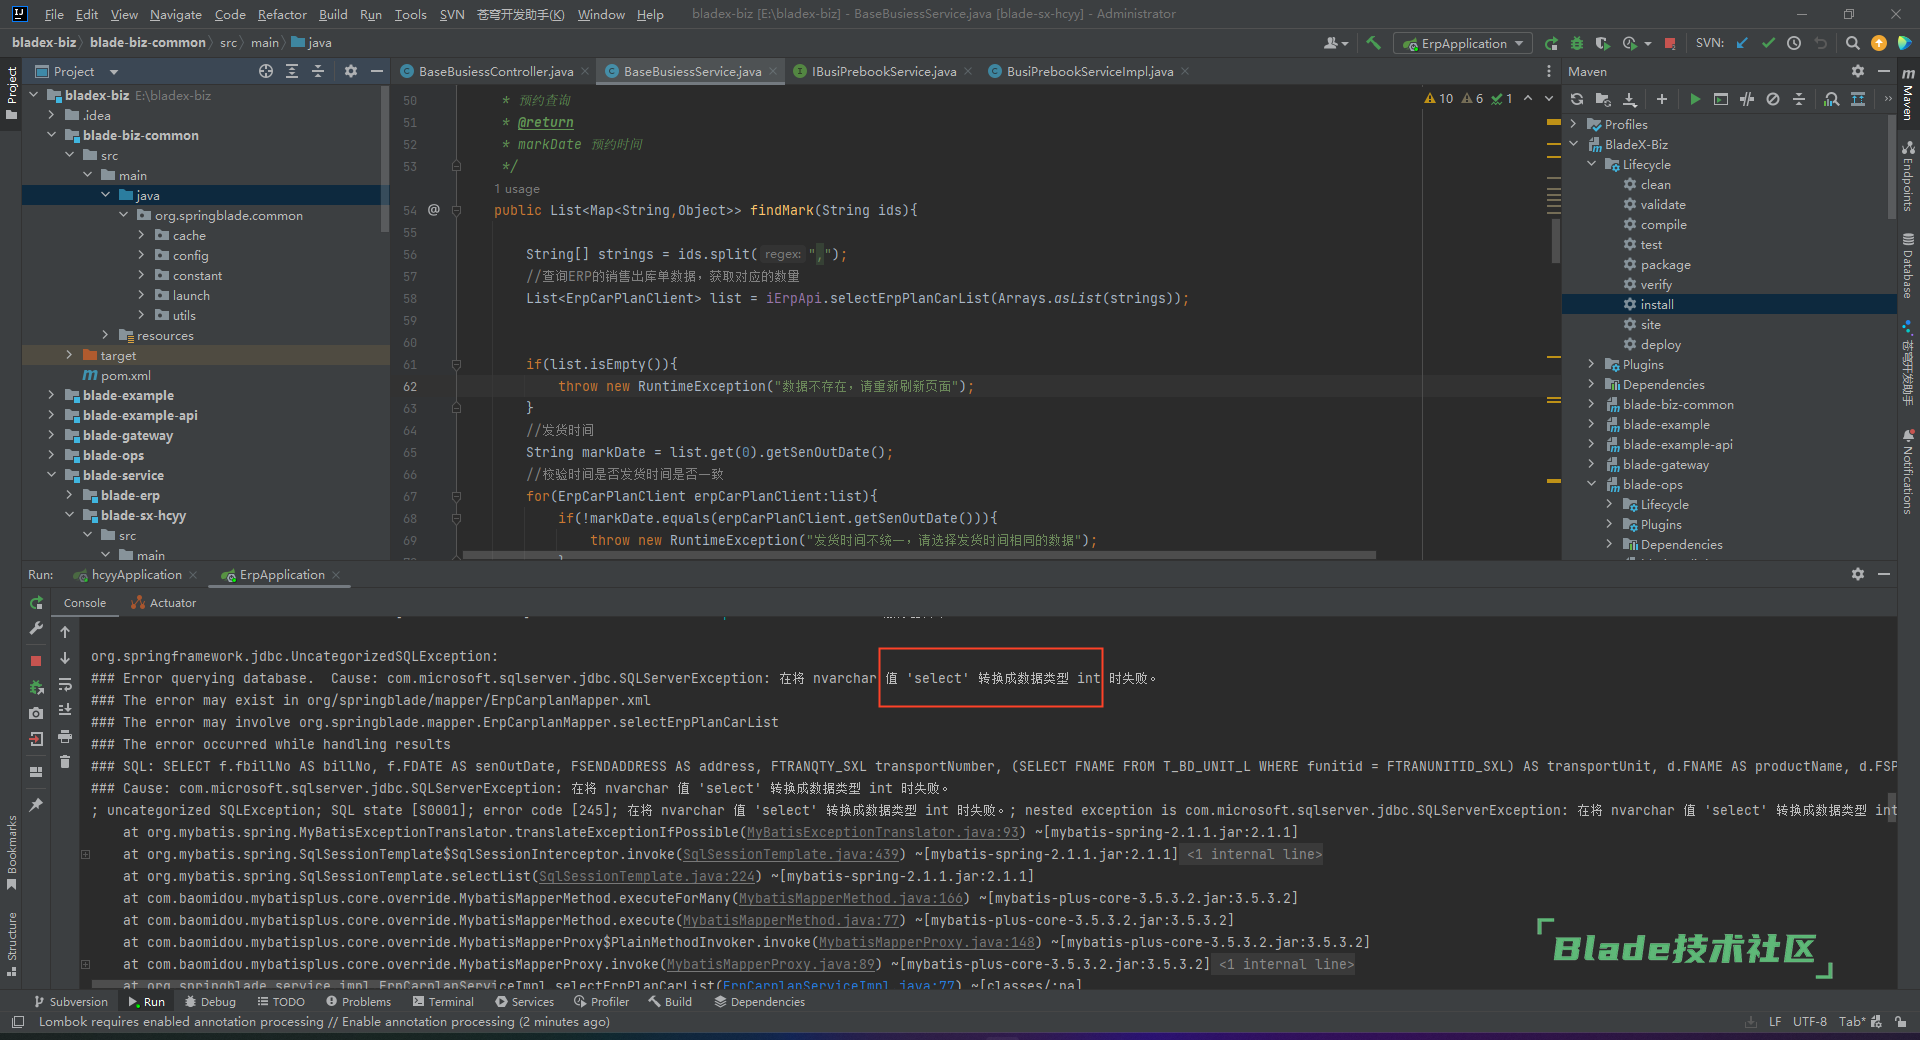Click editor vertical scrollbar thumb
1920x1040 pixels.
click(1555, 240)
